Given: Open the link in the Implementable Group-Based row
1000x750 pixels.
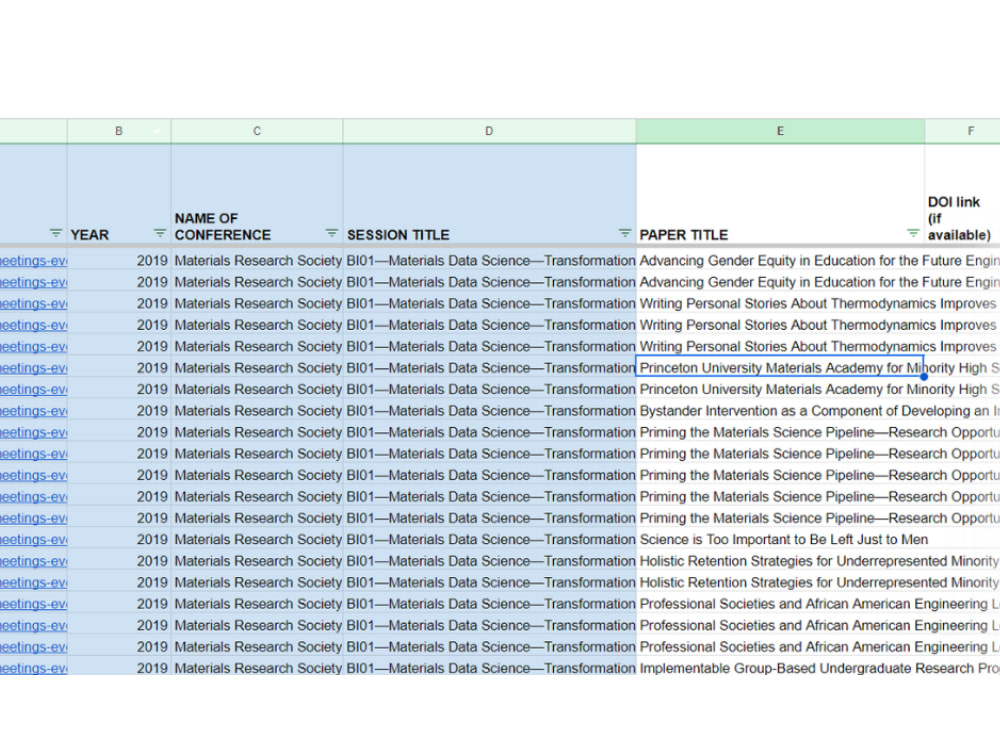Looking at the screenshot, I should (33, 668).
